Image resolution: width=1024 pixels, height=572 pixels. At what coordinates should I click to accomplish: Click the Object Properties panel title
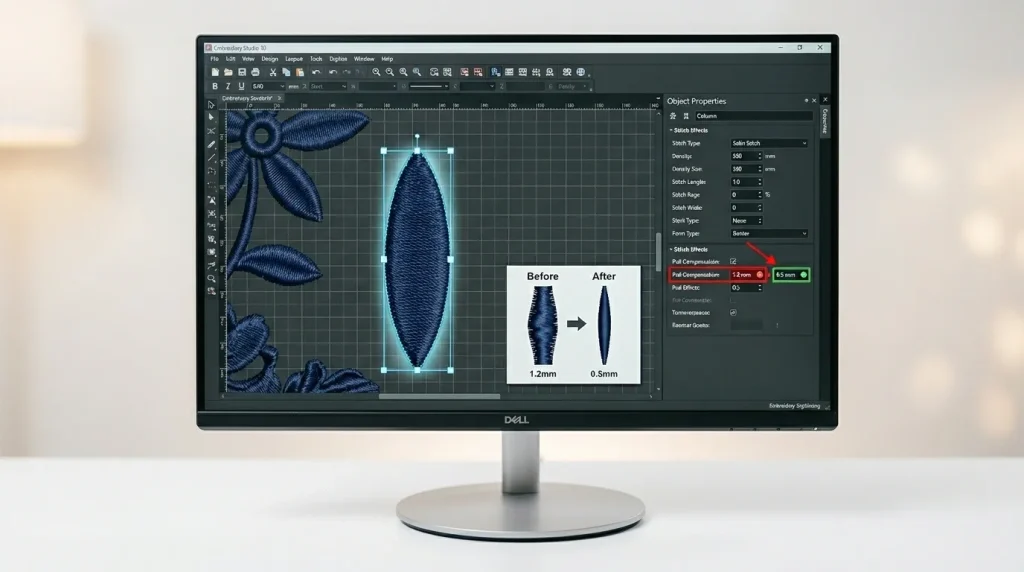pos(696,101)
